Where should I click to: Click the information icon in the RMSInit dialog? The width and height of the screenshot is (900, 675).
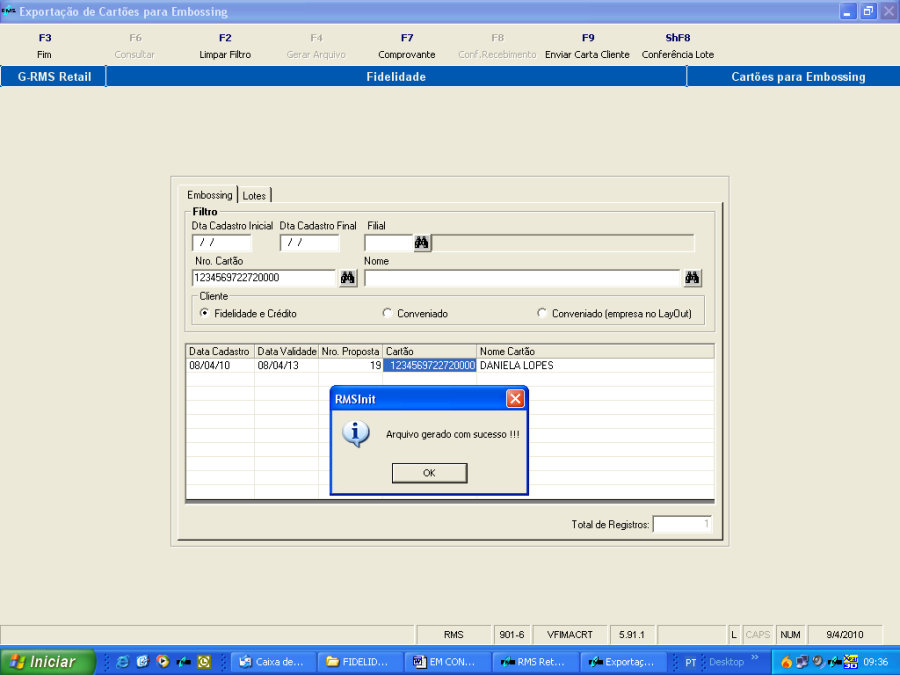356,434
